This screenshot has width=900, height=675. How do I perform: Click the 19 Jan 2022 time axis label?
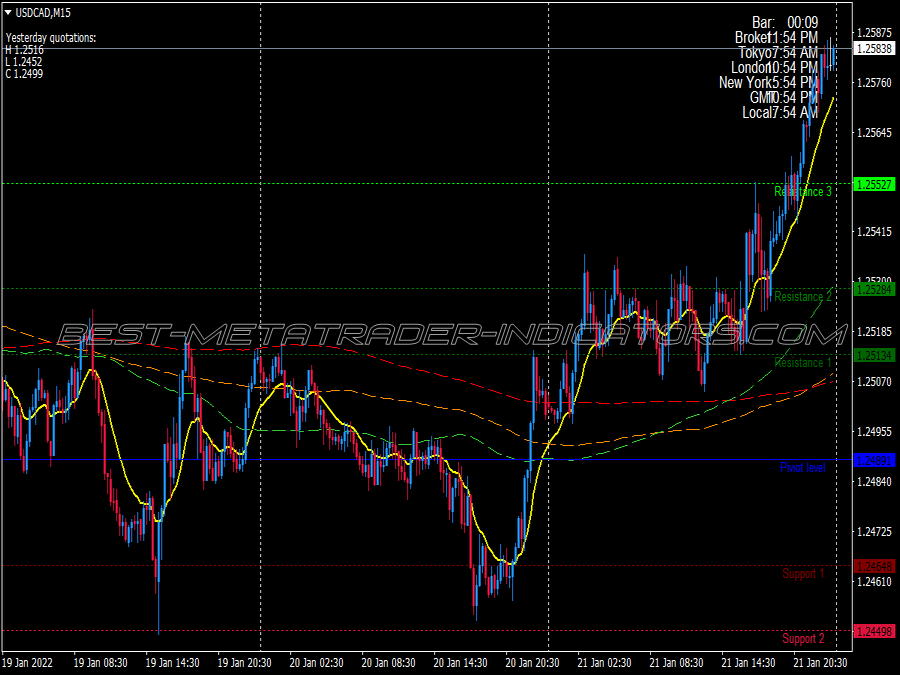[28, 662]
